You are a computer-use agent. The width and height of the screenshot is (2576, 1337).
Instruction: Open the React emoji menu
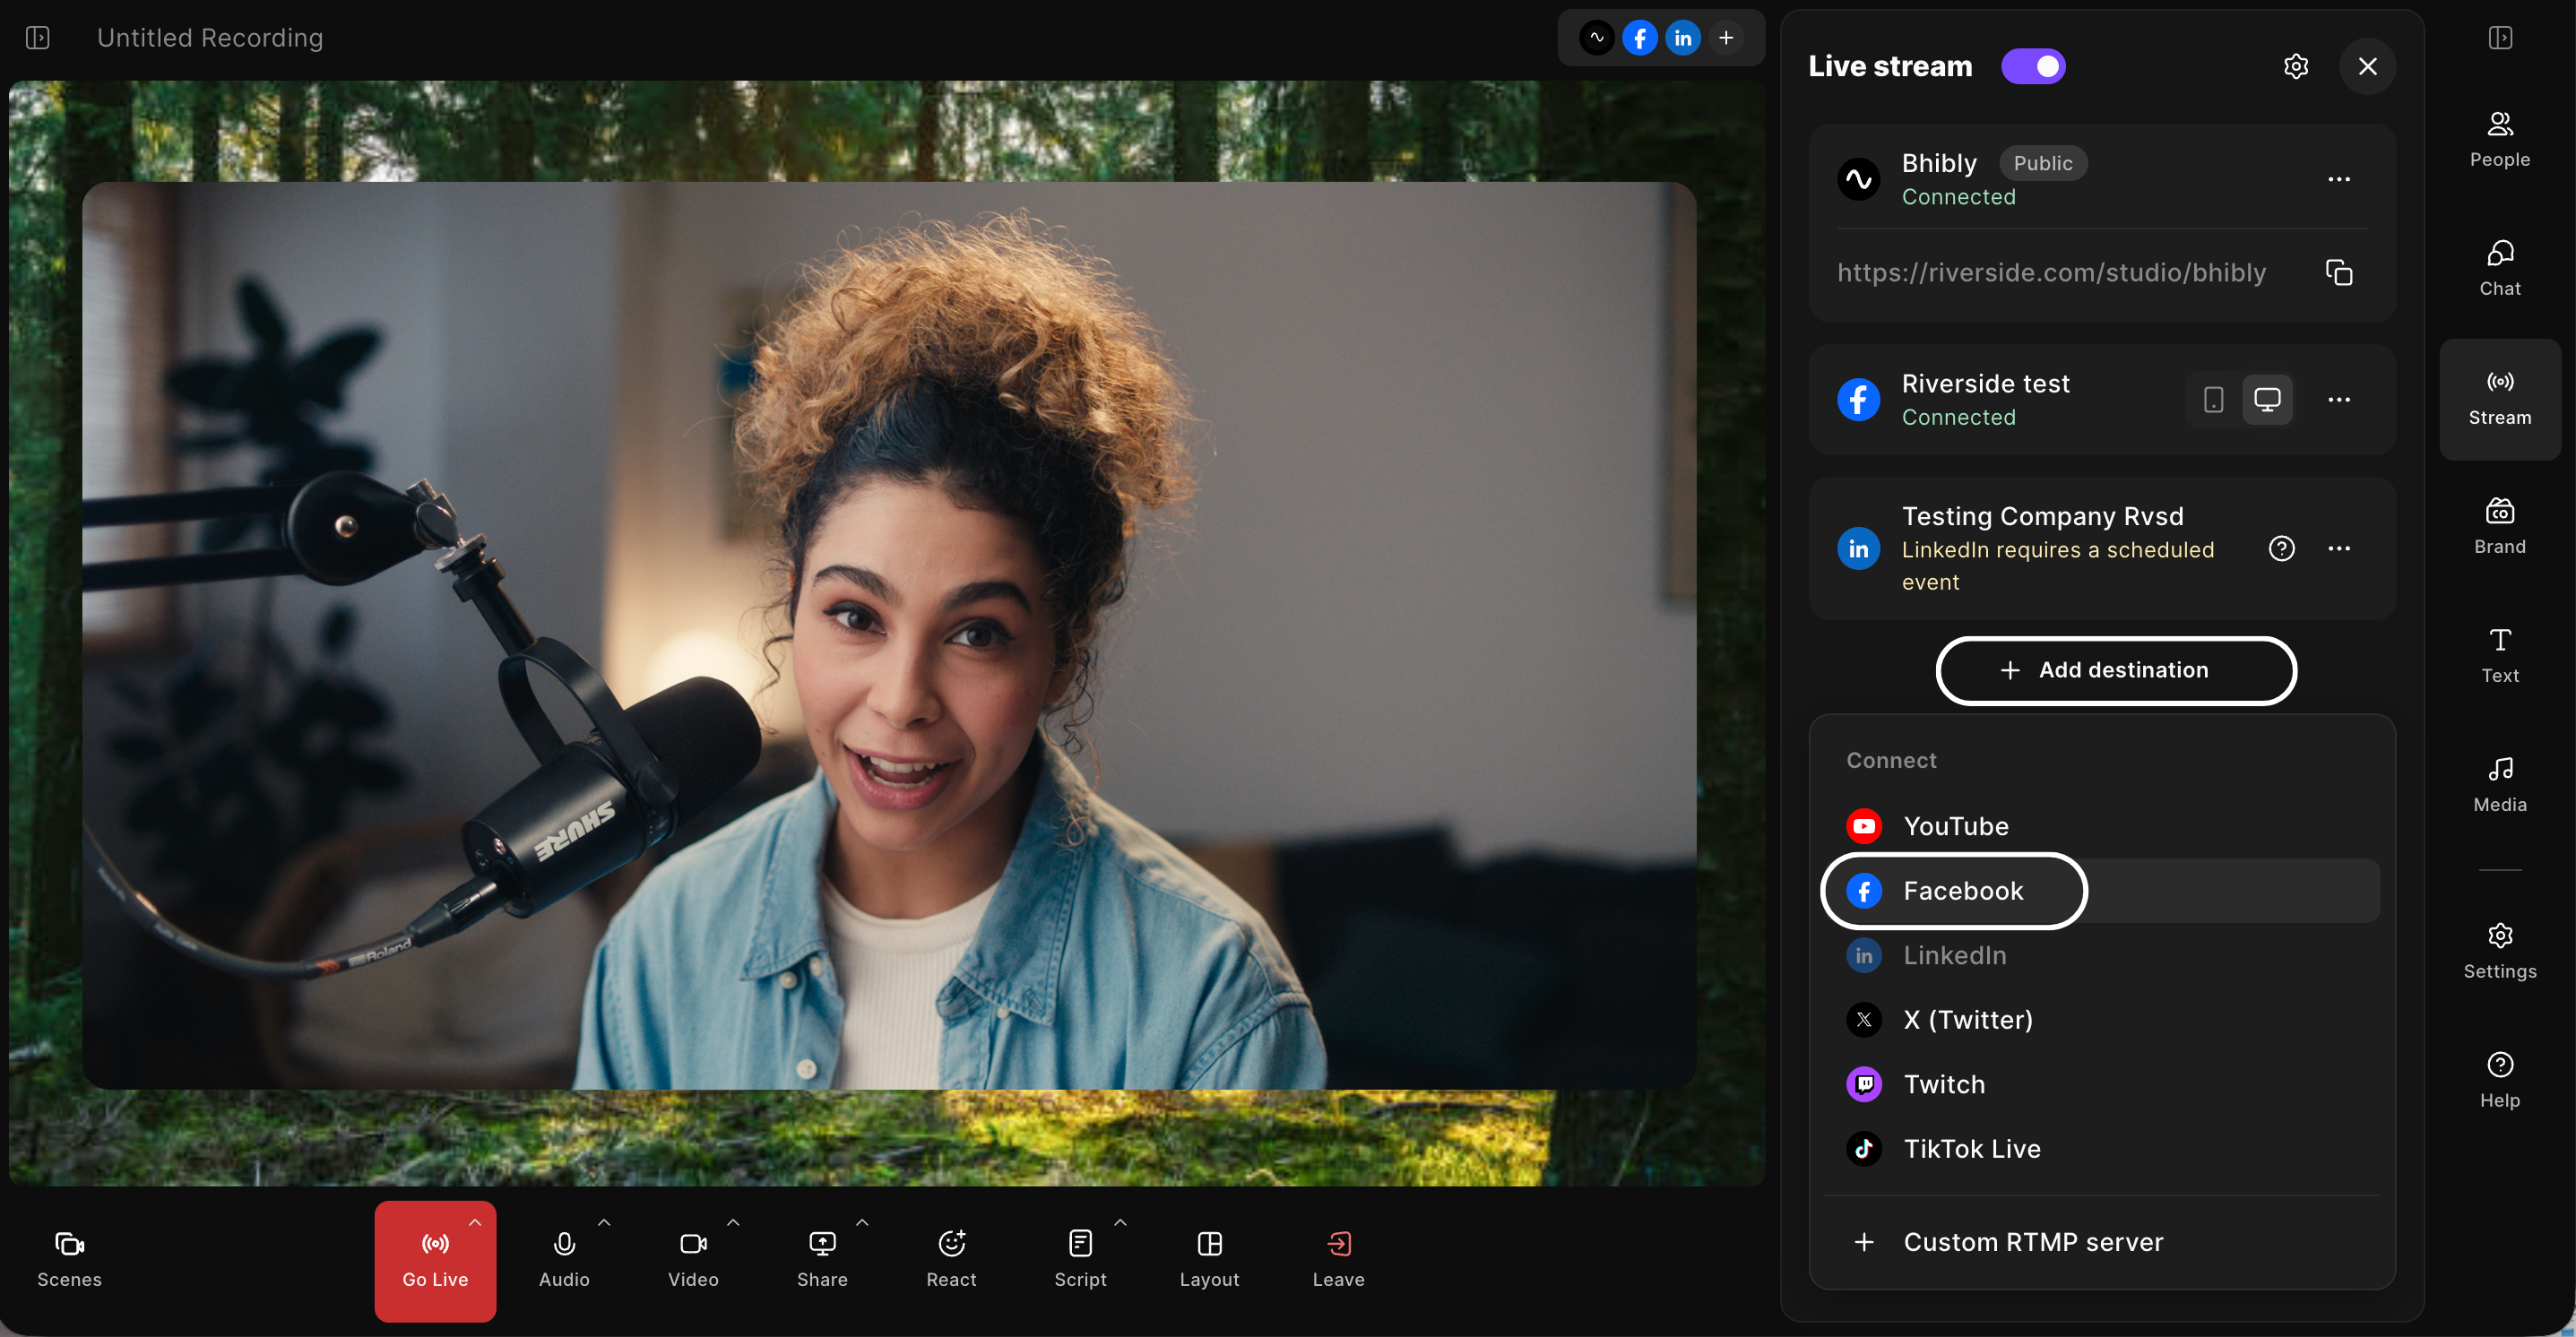pyautogui.click(x=951, y=1260)
